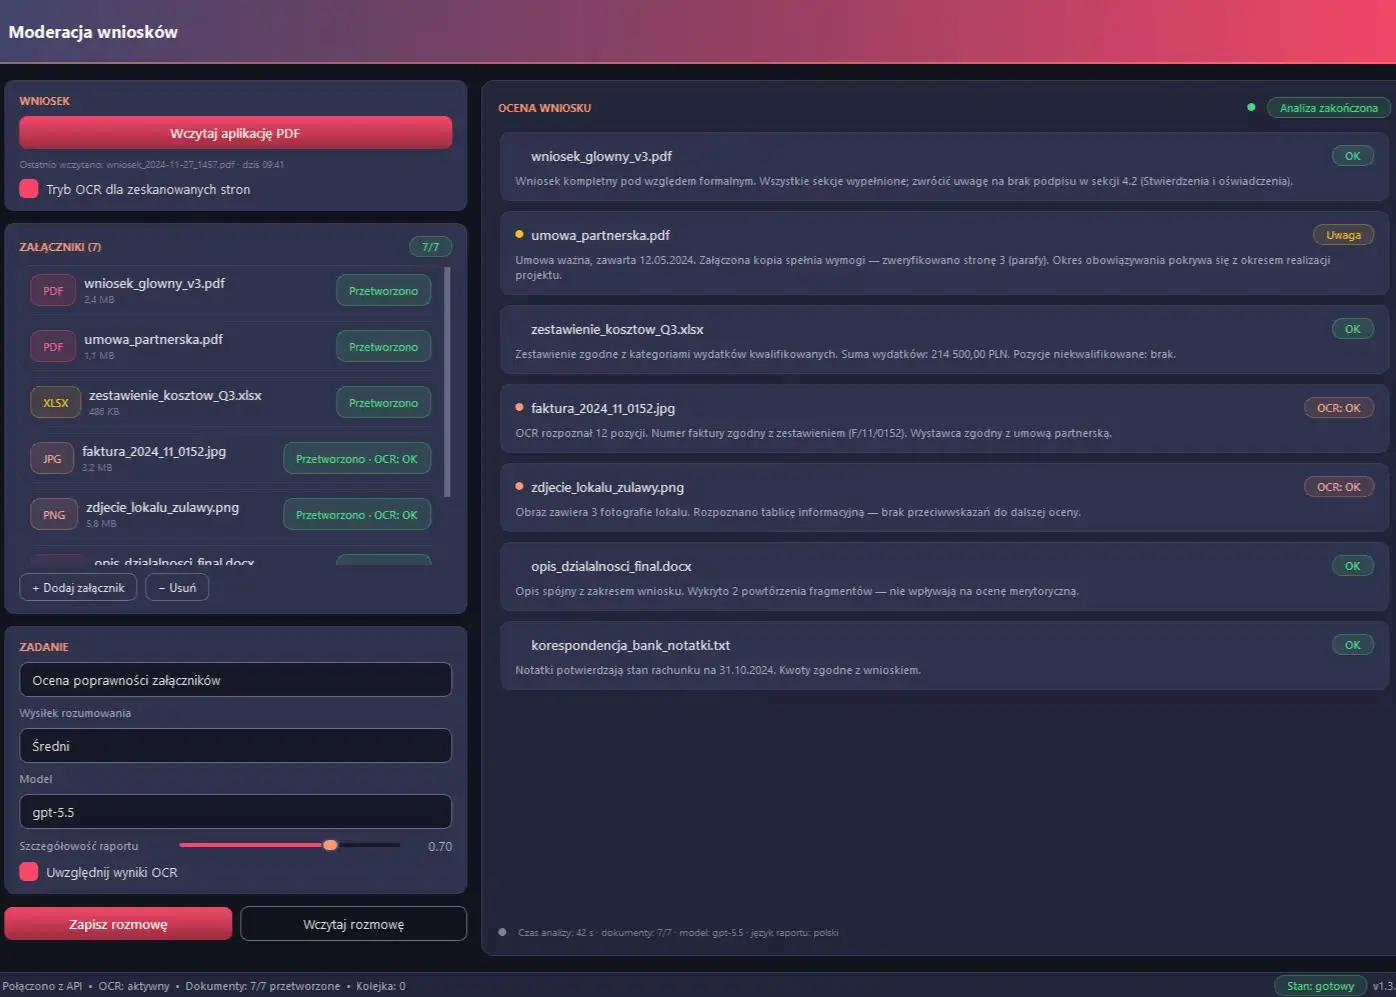Click the Stan: gotowy status indicator
This screenshot has width=1396, height=997.
pyautogui.click(x=1321, y=986)
